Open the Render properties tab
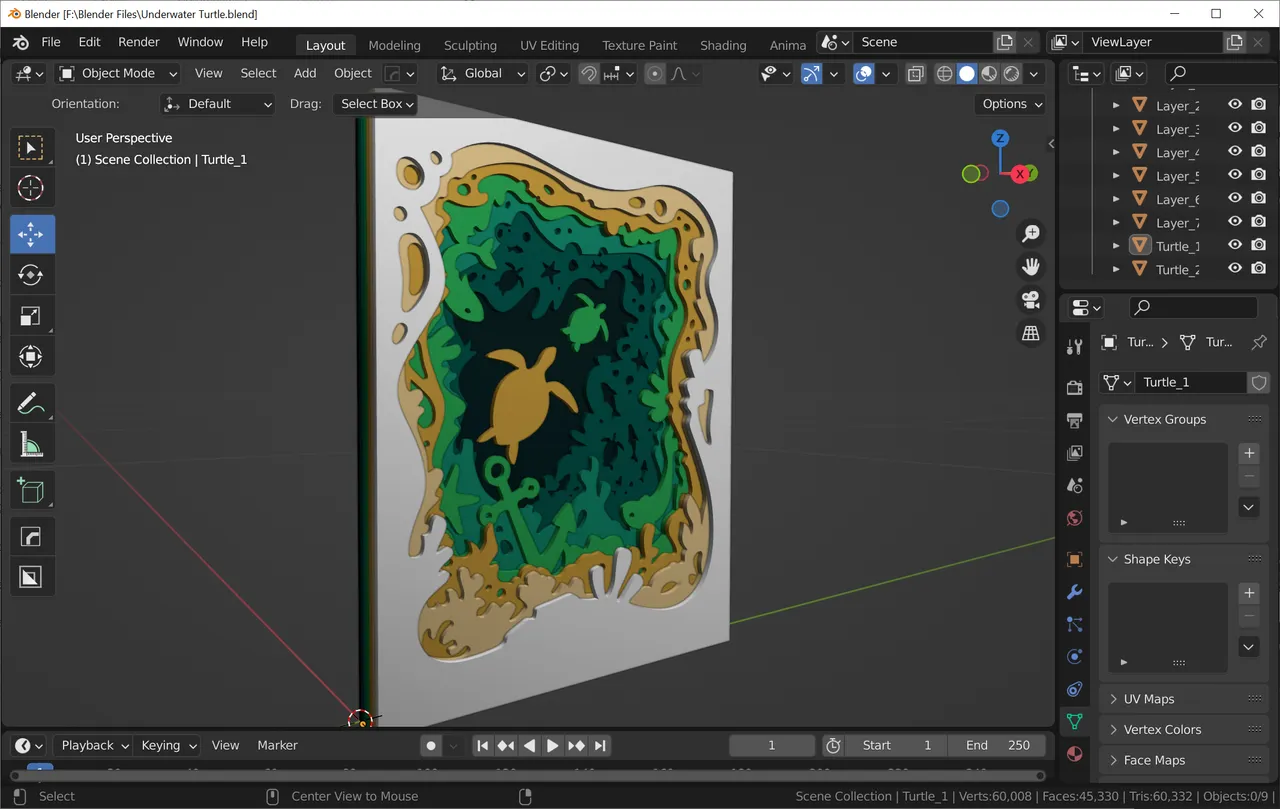This screenshot has height=809, width=1280. tap(1075, 388)
